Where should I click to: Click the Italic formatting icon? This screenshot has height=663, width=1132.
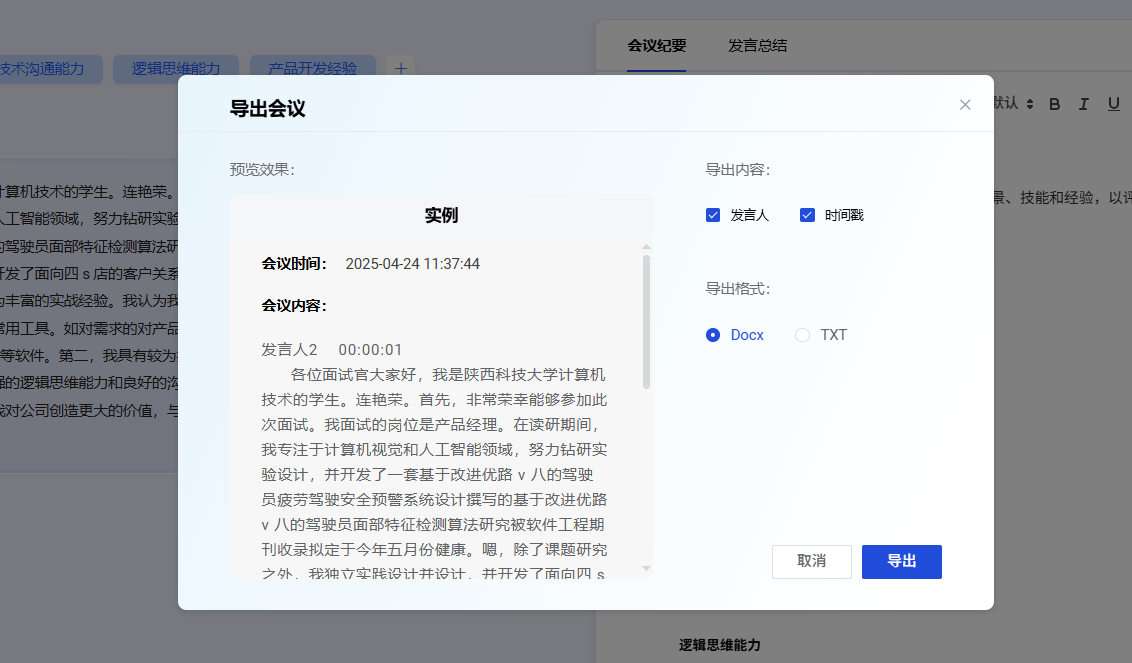coord(1083,104)
